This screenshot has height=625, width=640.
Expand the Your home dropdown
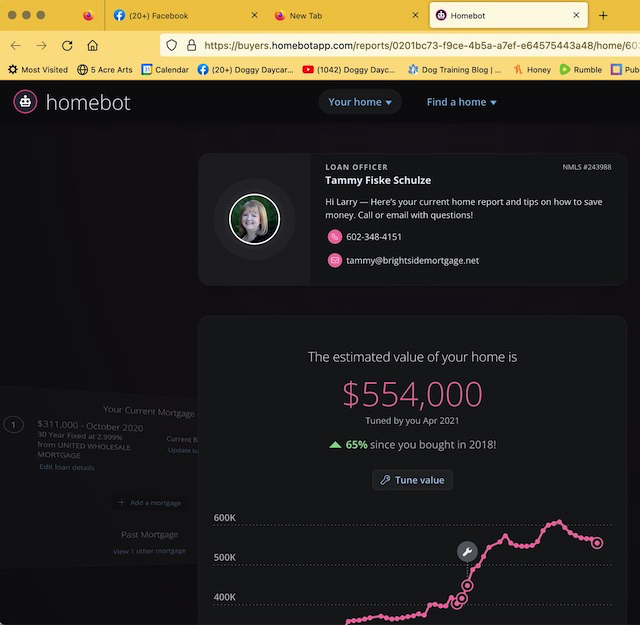point(360,102)
